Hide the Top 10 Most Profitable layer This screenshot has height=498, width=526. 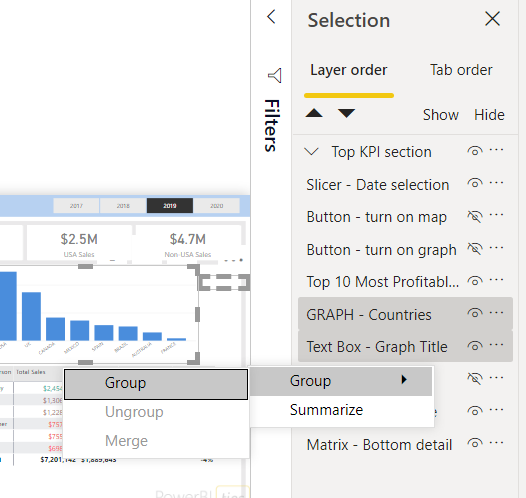pos(475,281)
